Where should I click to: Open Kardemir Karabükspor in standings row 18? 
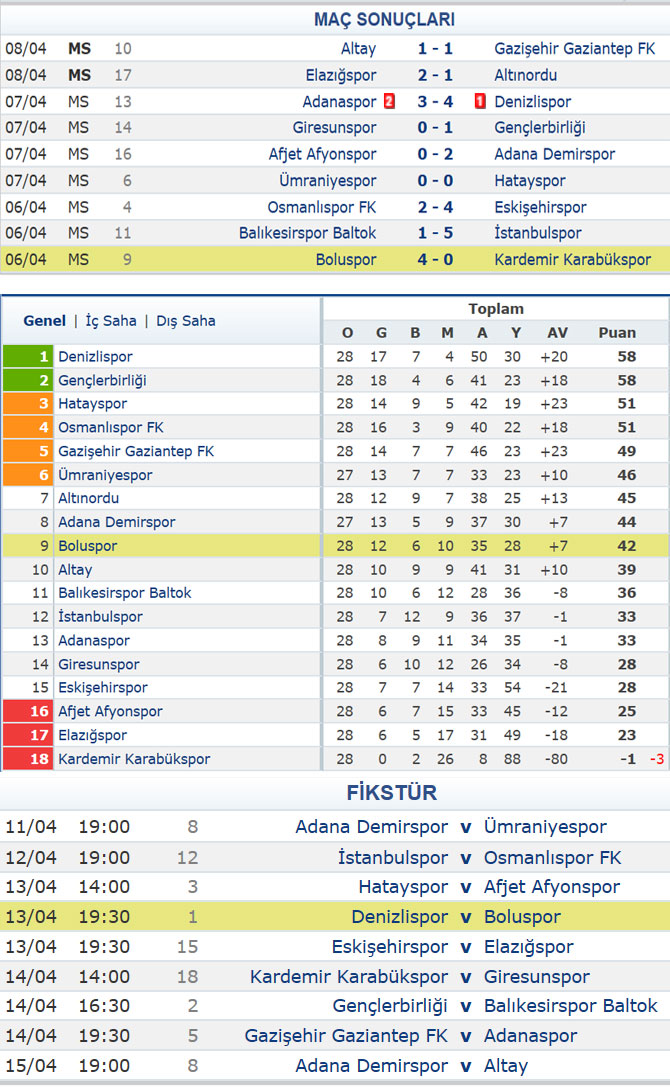point(134,758)
